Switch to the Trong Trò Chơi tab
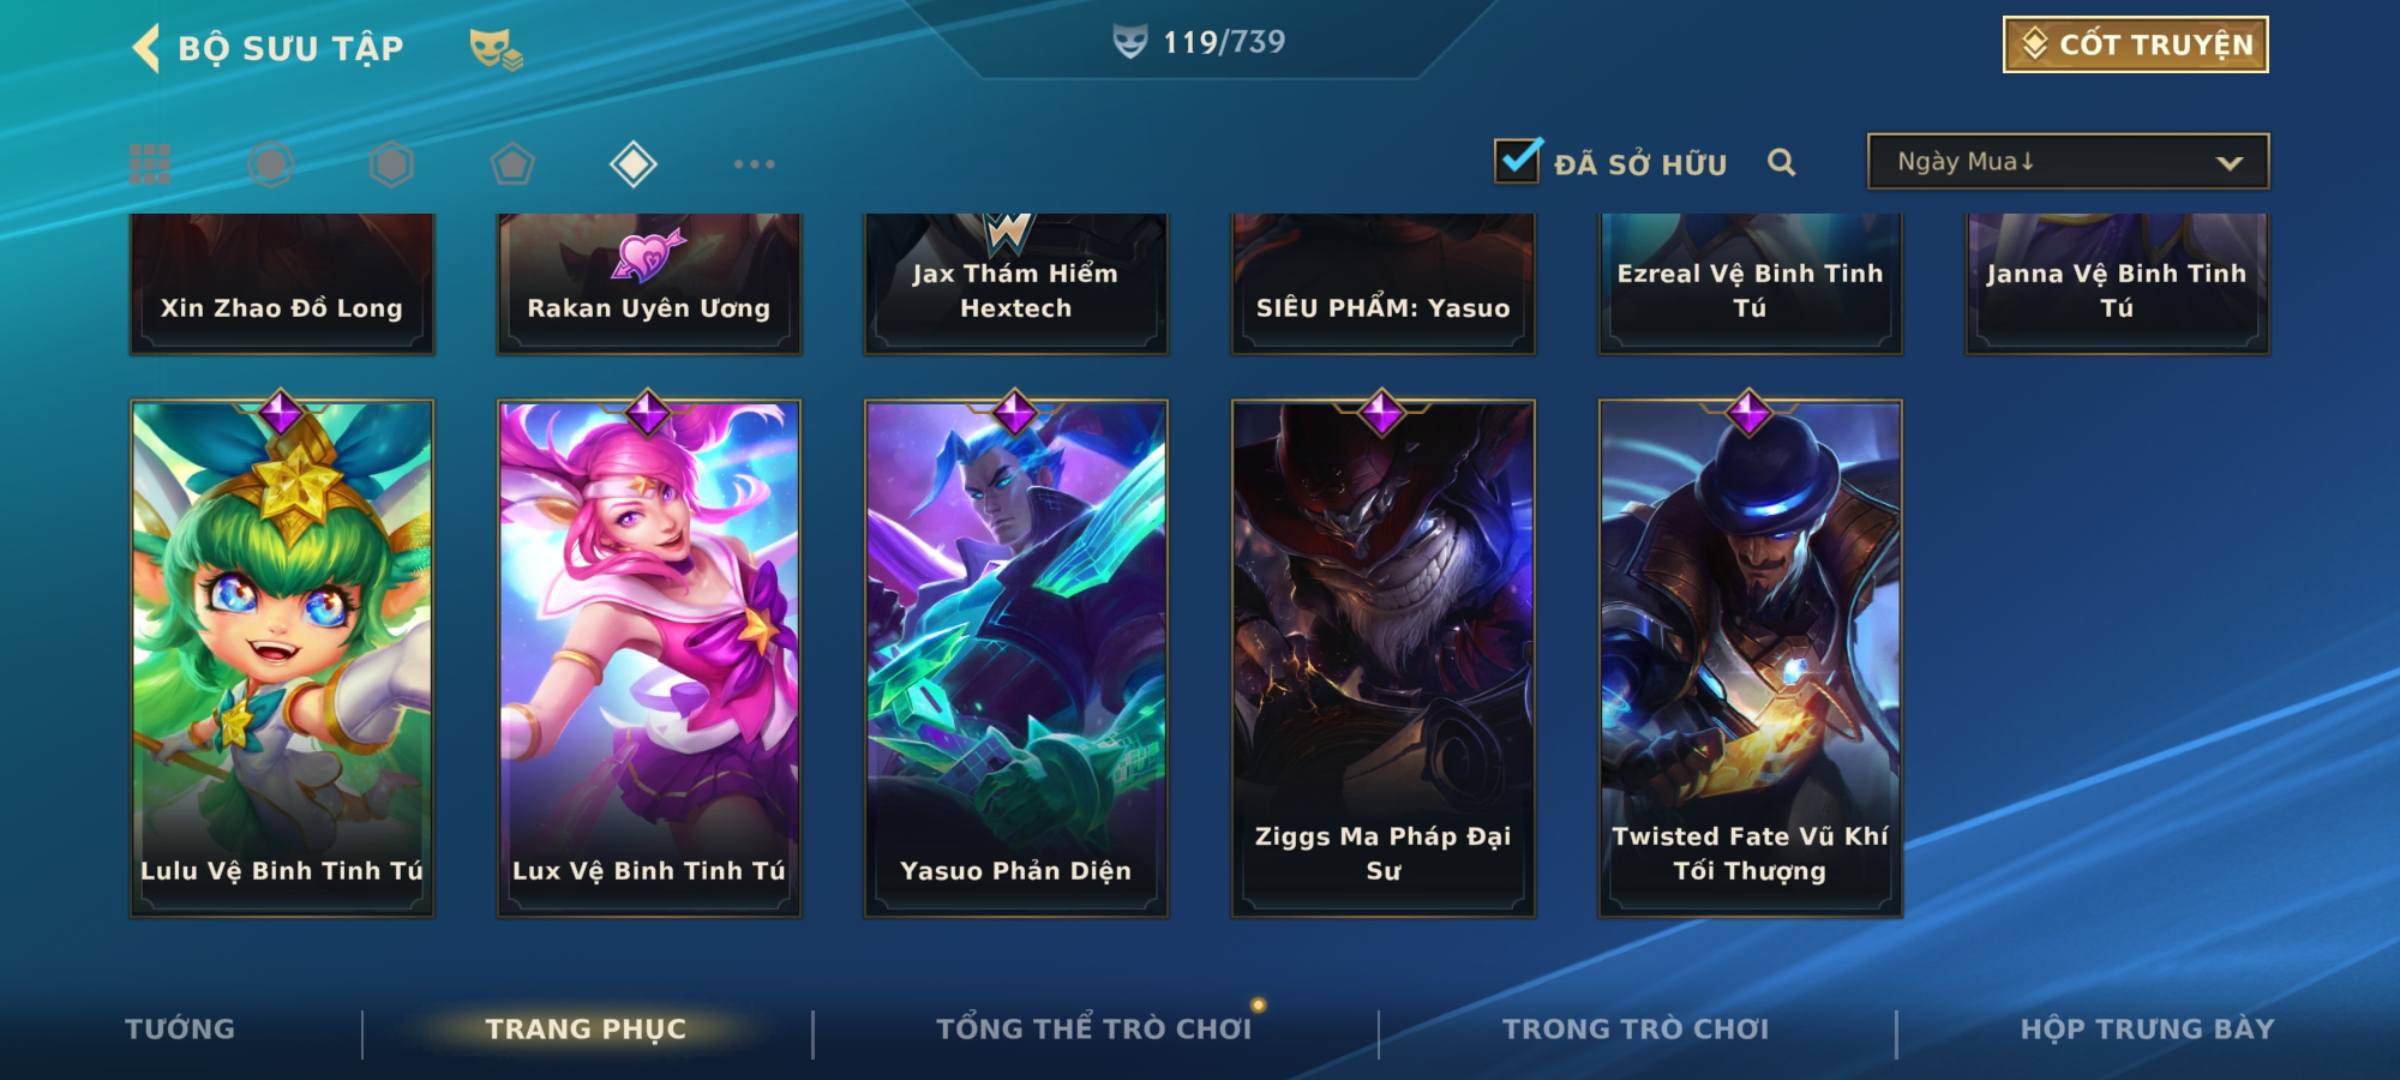The height and width of the screenshot is (1080, 2400). (1635, 1028)
